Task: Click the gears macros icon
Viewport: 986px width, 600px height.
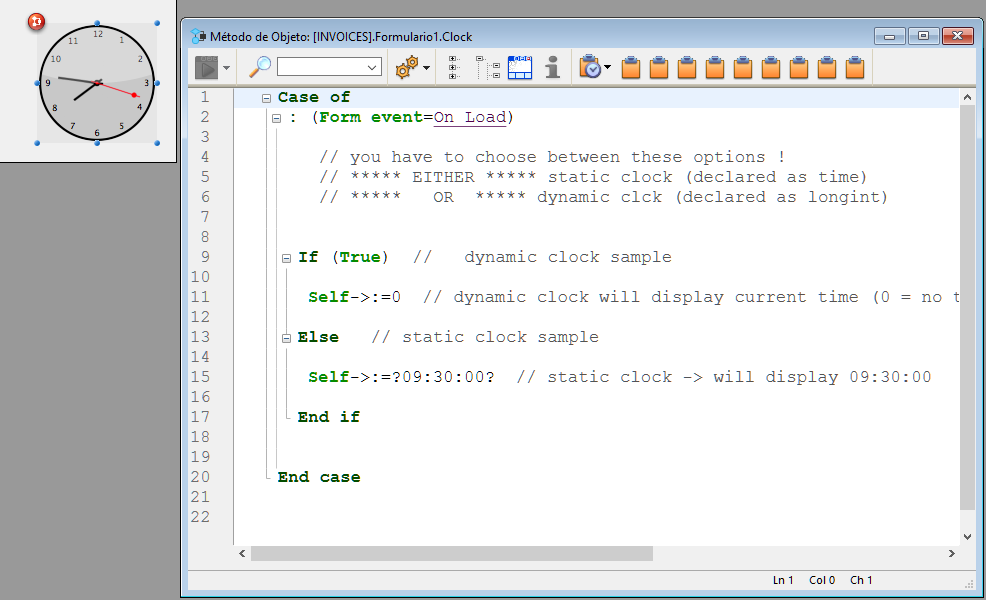Action: click(407, 67)
